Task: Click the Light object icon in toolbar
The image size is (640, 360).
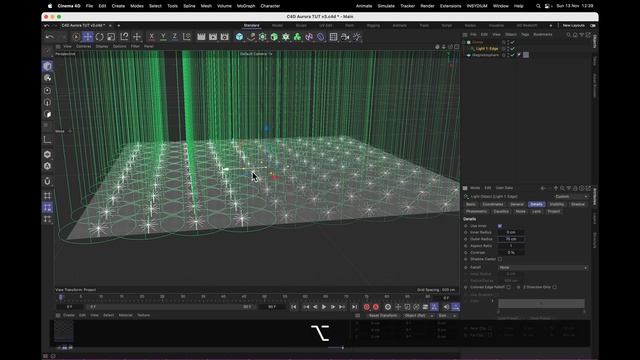Action: tap(357, 37)
